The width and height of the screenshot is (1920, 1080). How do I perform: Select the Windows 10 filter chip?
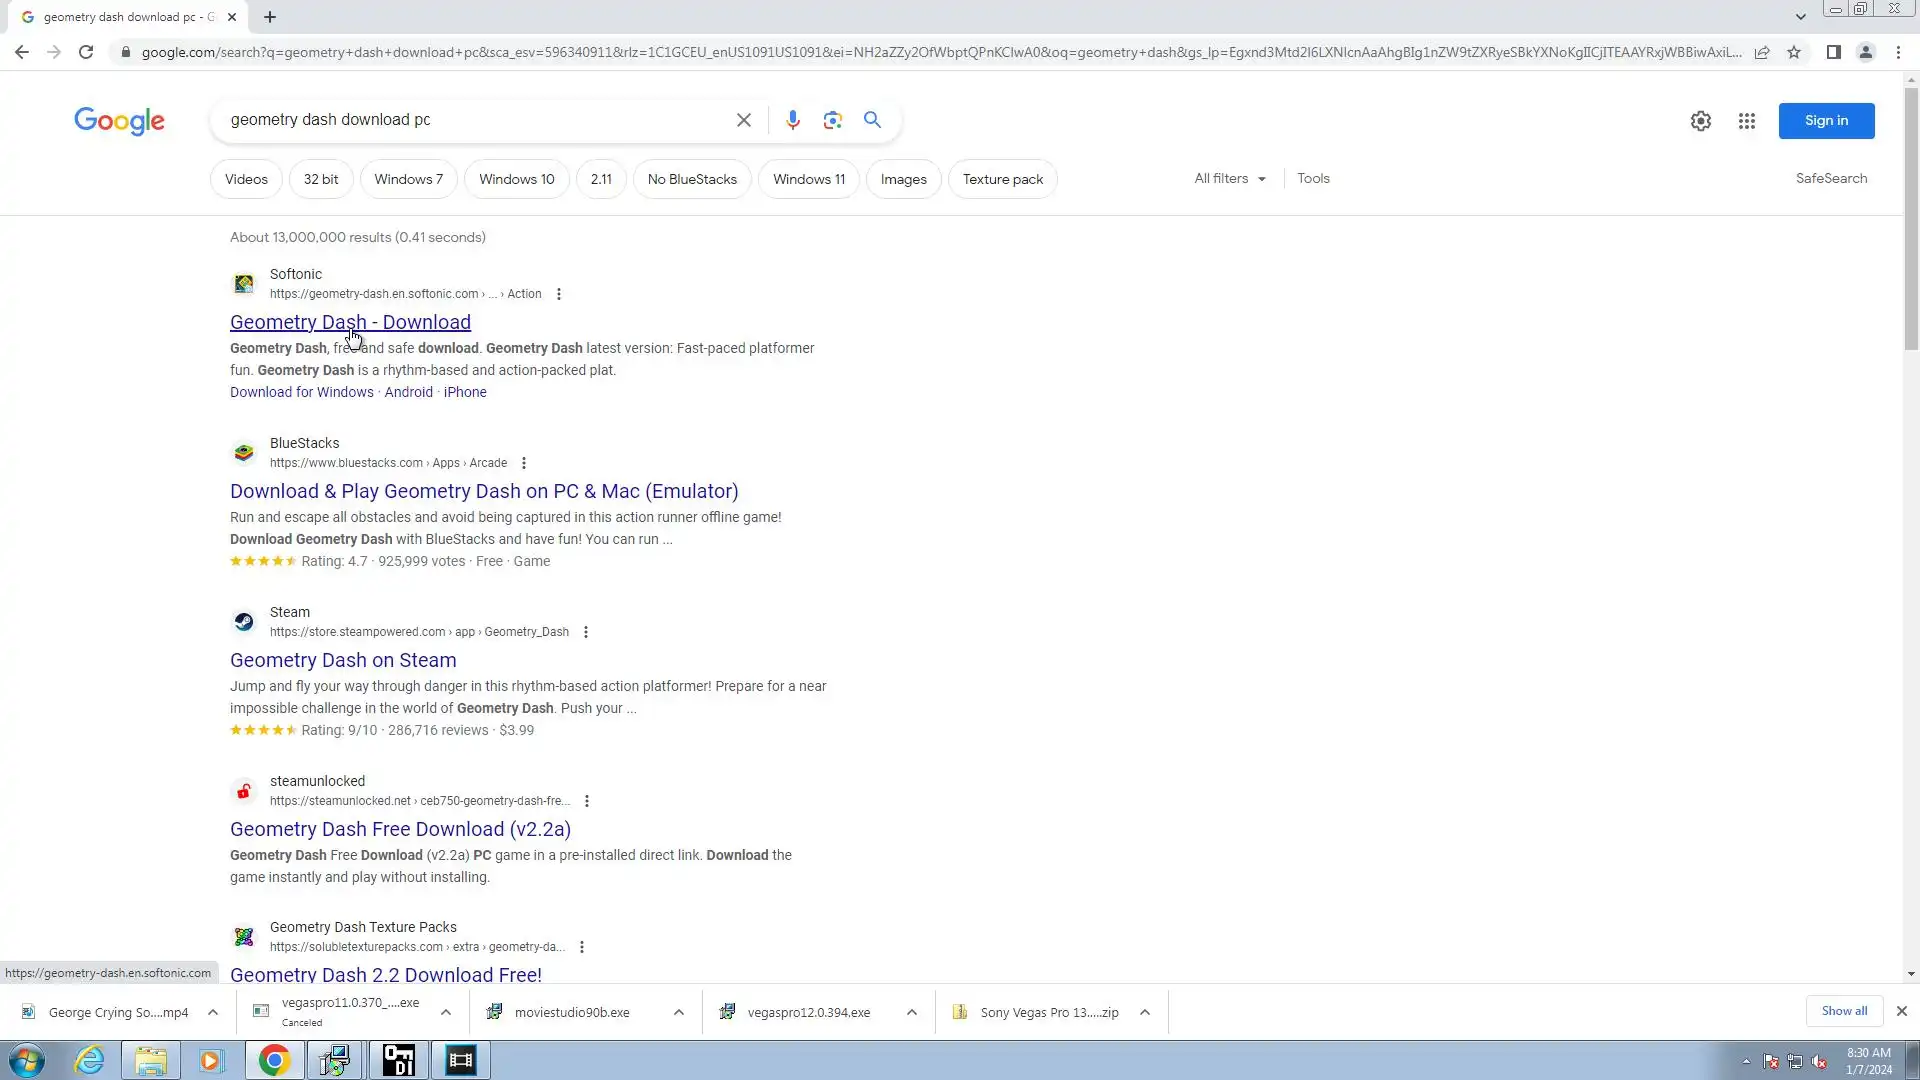[x=516, y=179]
